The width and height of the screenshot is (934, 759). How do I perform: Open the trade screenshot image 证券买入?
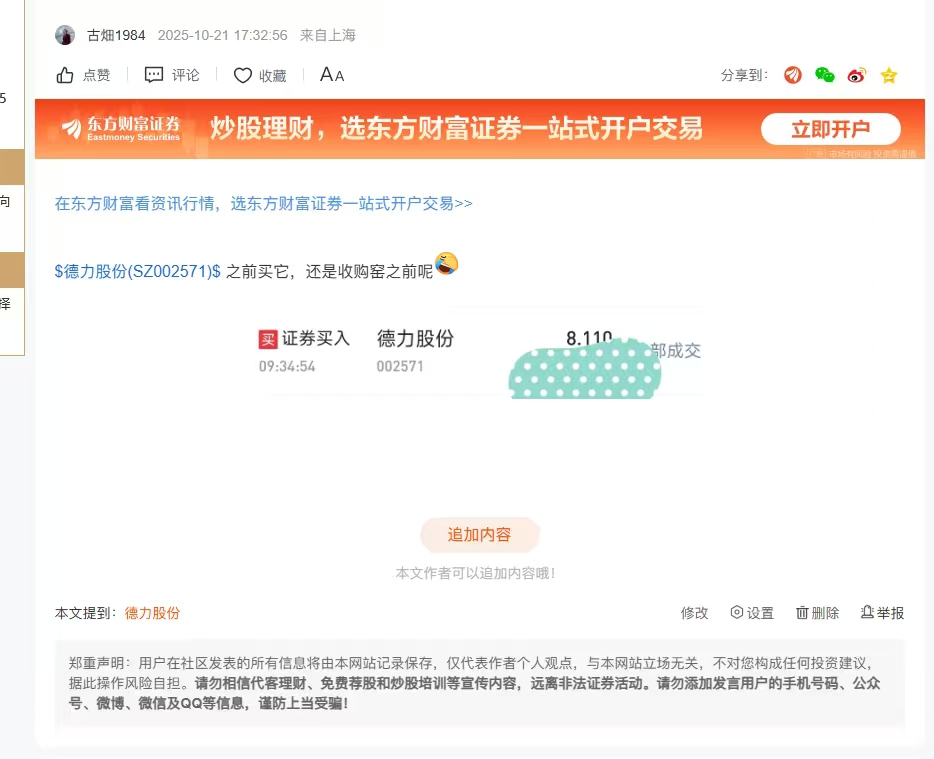point(480,352)
